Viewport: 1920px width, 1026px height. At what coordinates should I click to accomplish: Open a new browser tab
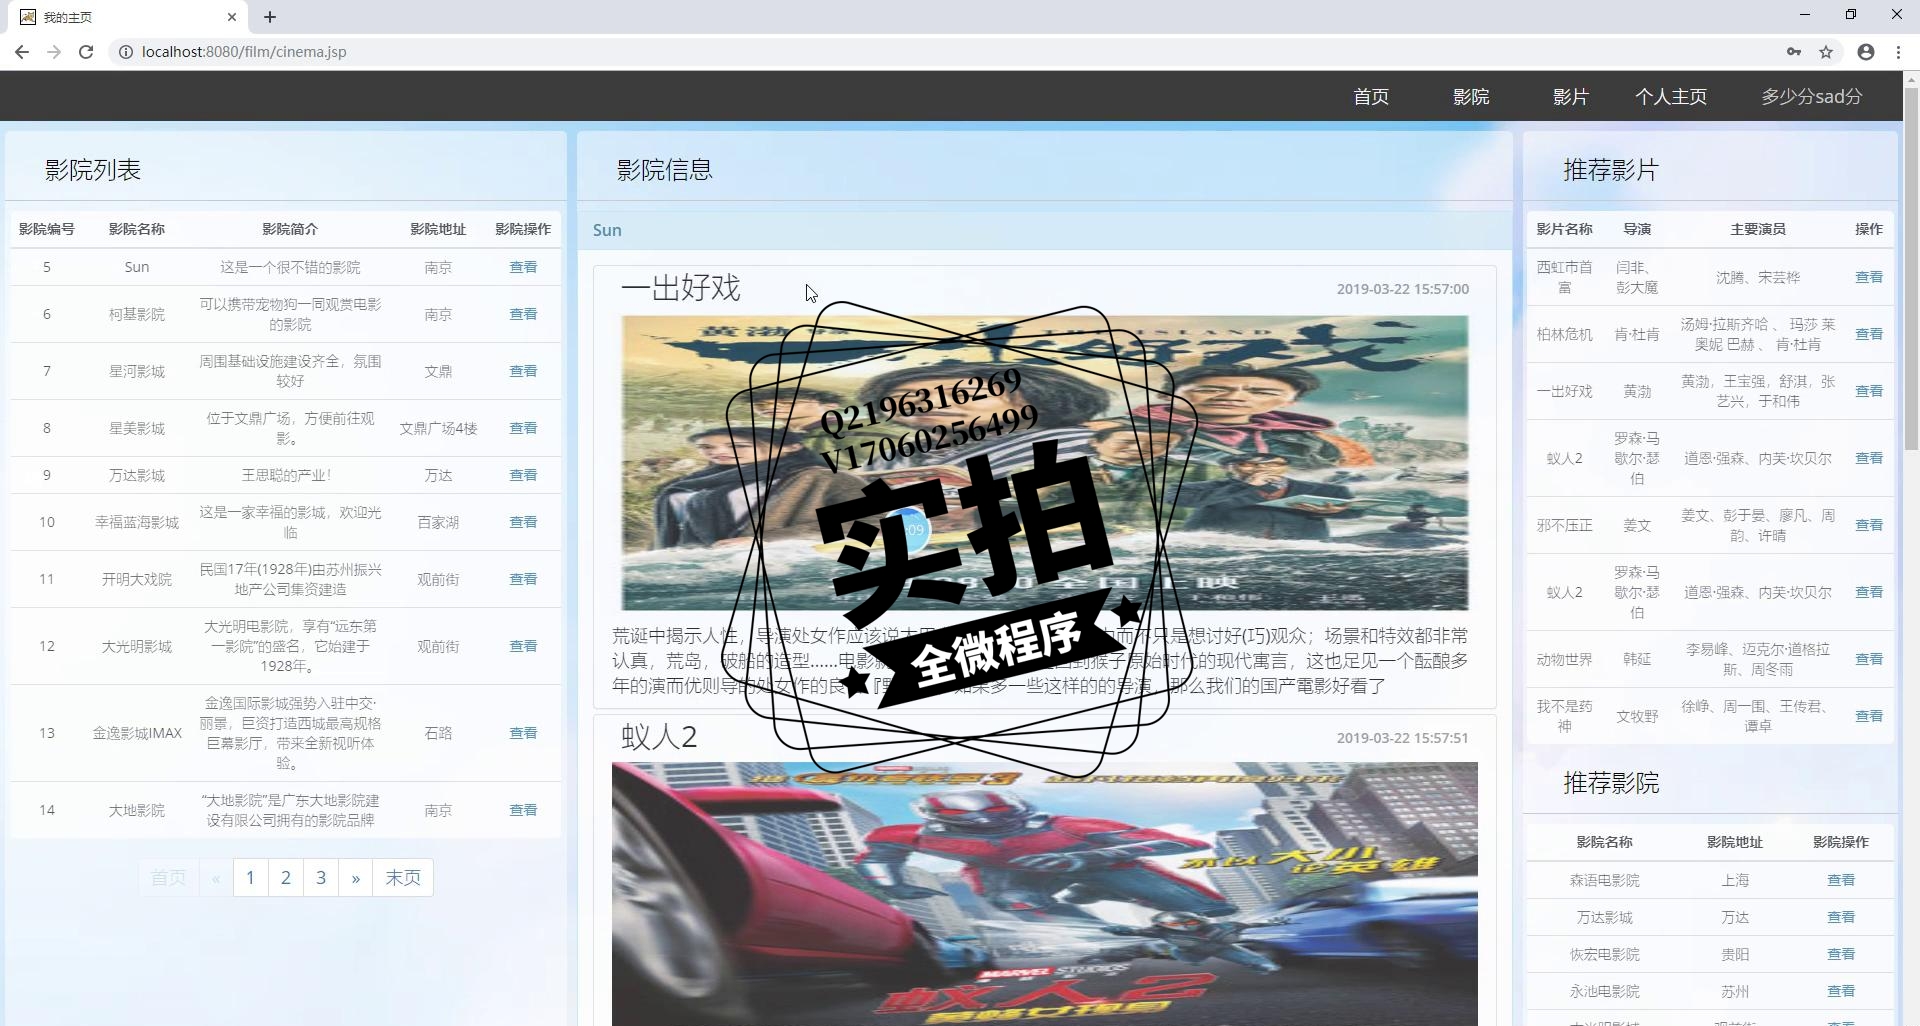pos(270,17)
